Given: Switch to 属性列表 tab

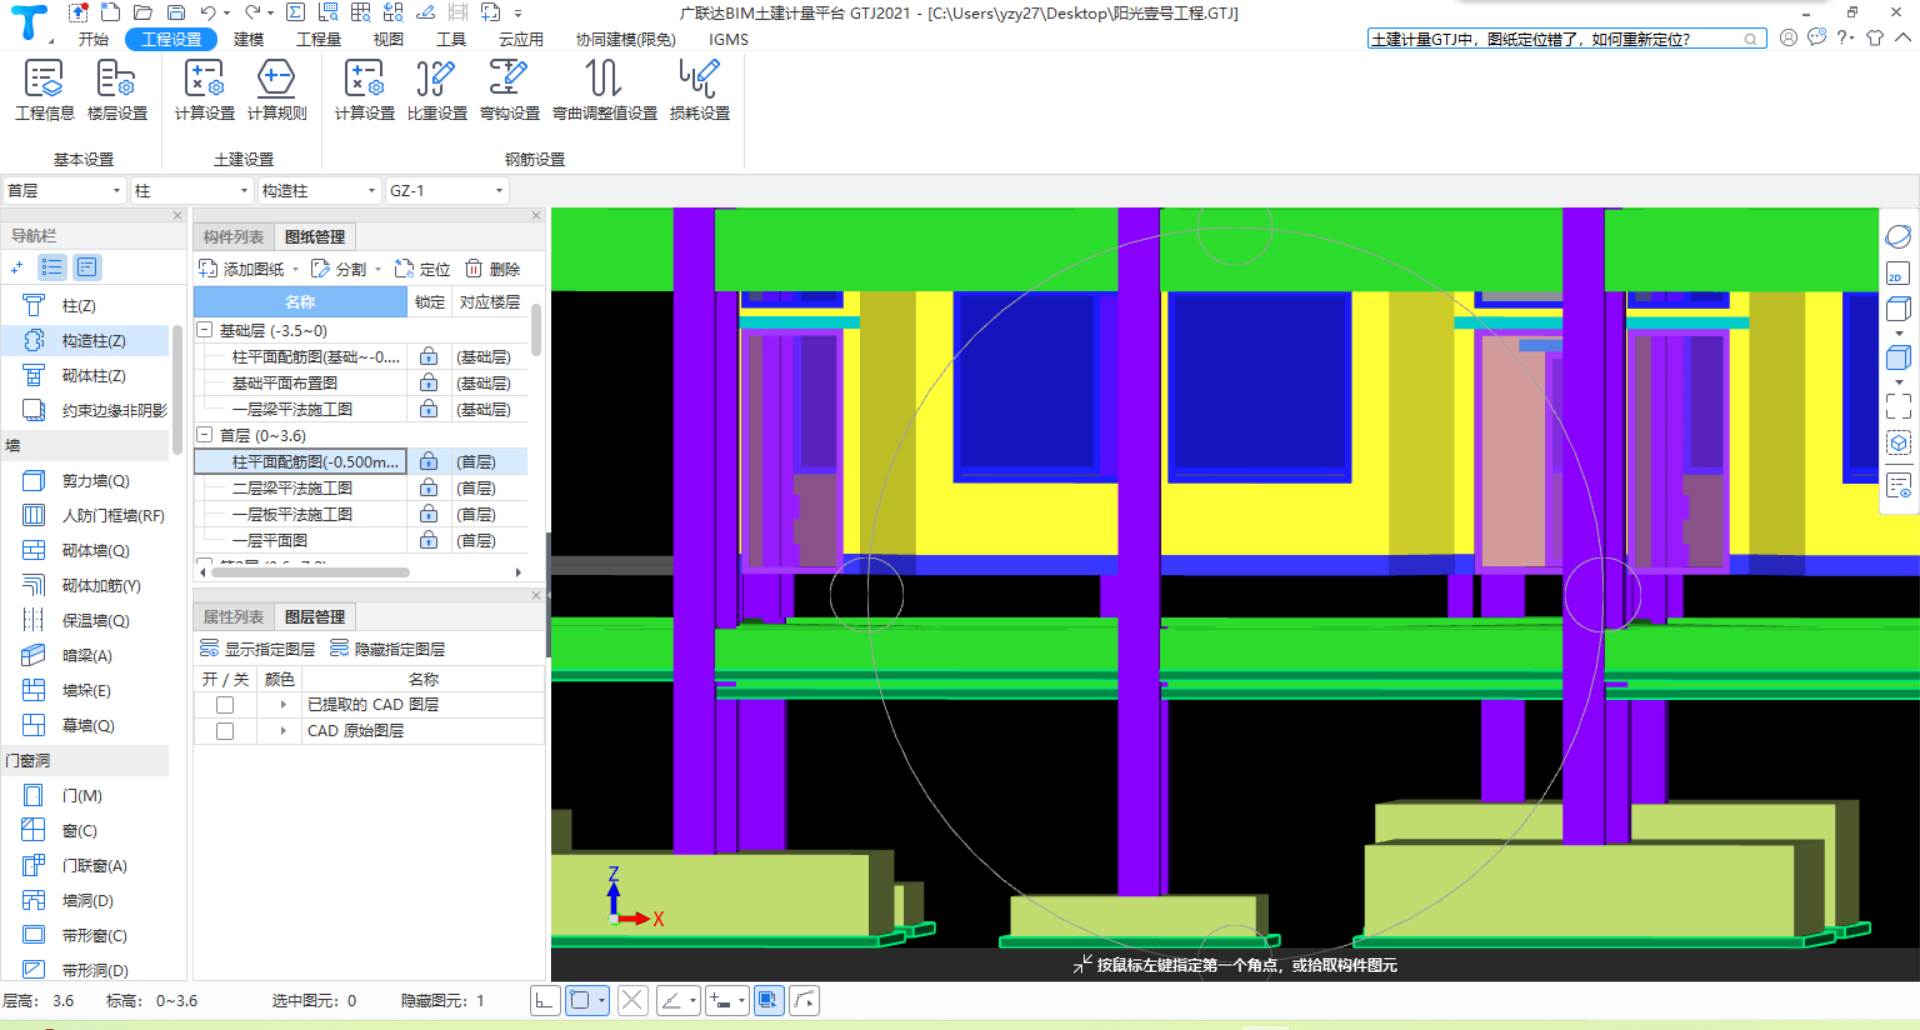Looking at the screenshot, I should tap(233, 617).
